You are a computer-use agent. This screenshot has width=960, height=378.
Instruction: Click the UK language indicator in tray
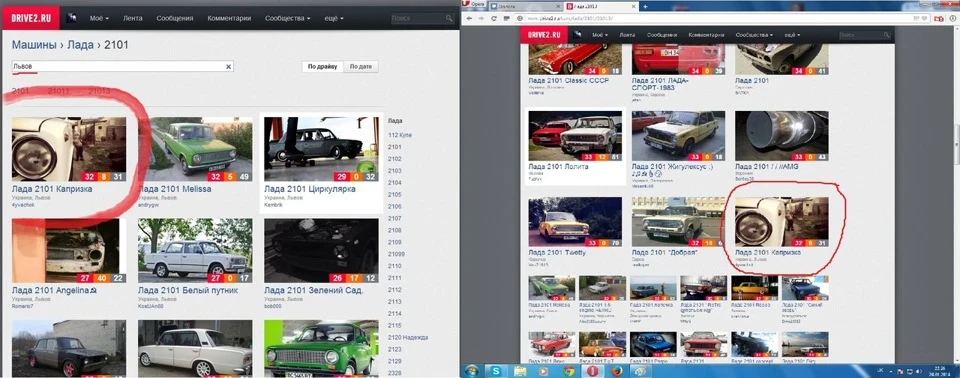point(880,371)
